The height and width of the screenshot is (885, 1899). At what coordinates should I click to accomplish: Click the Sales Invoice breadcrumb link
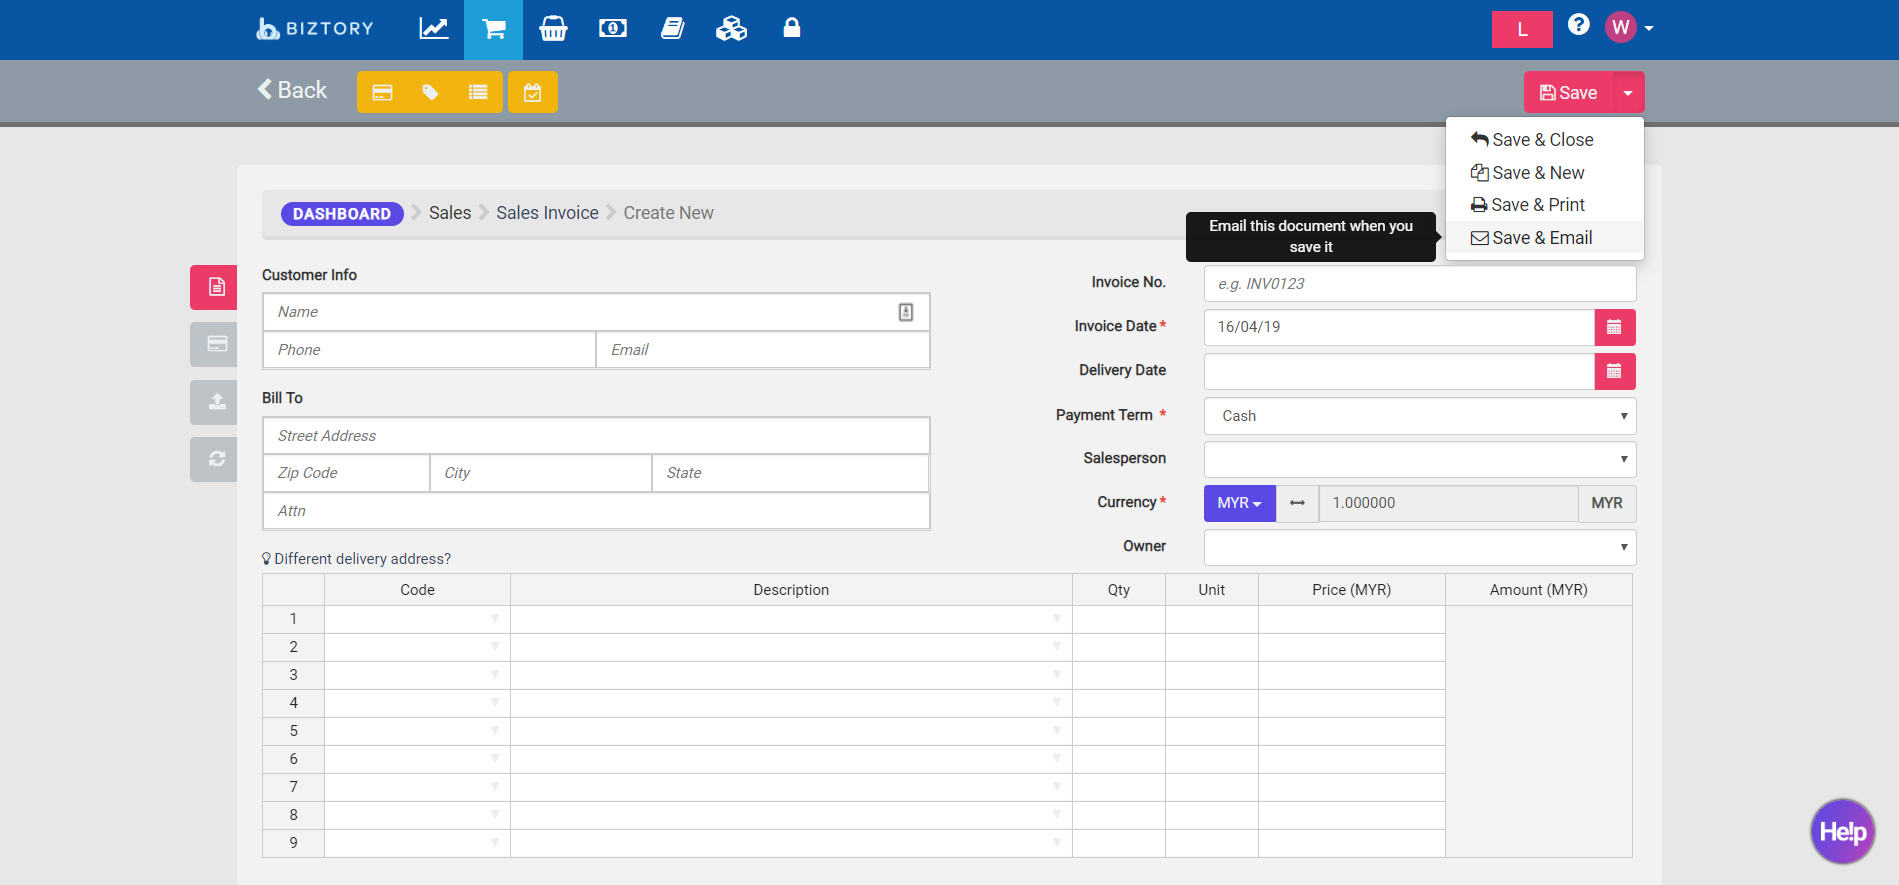pos(547,213)
